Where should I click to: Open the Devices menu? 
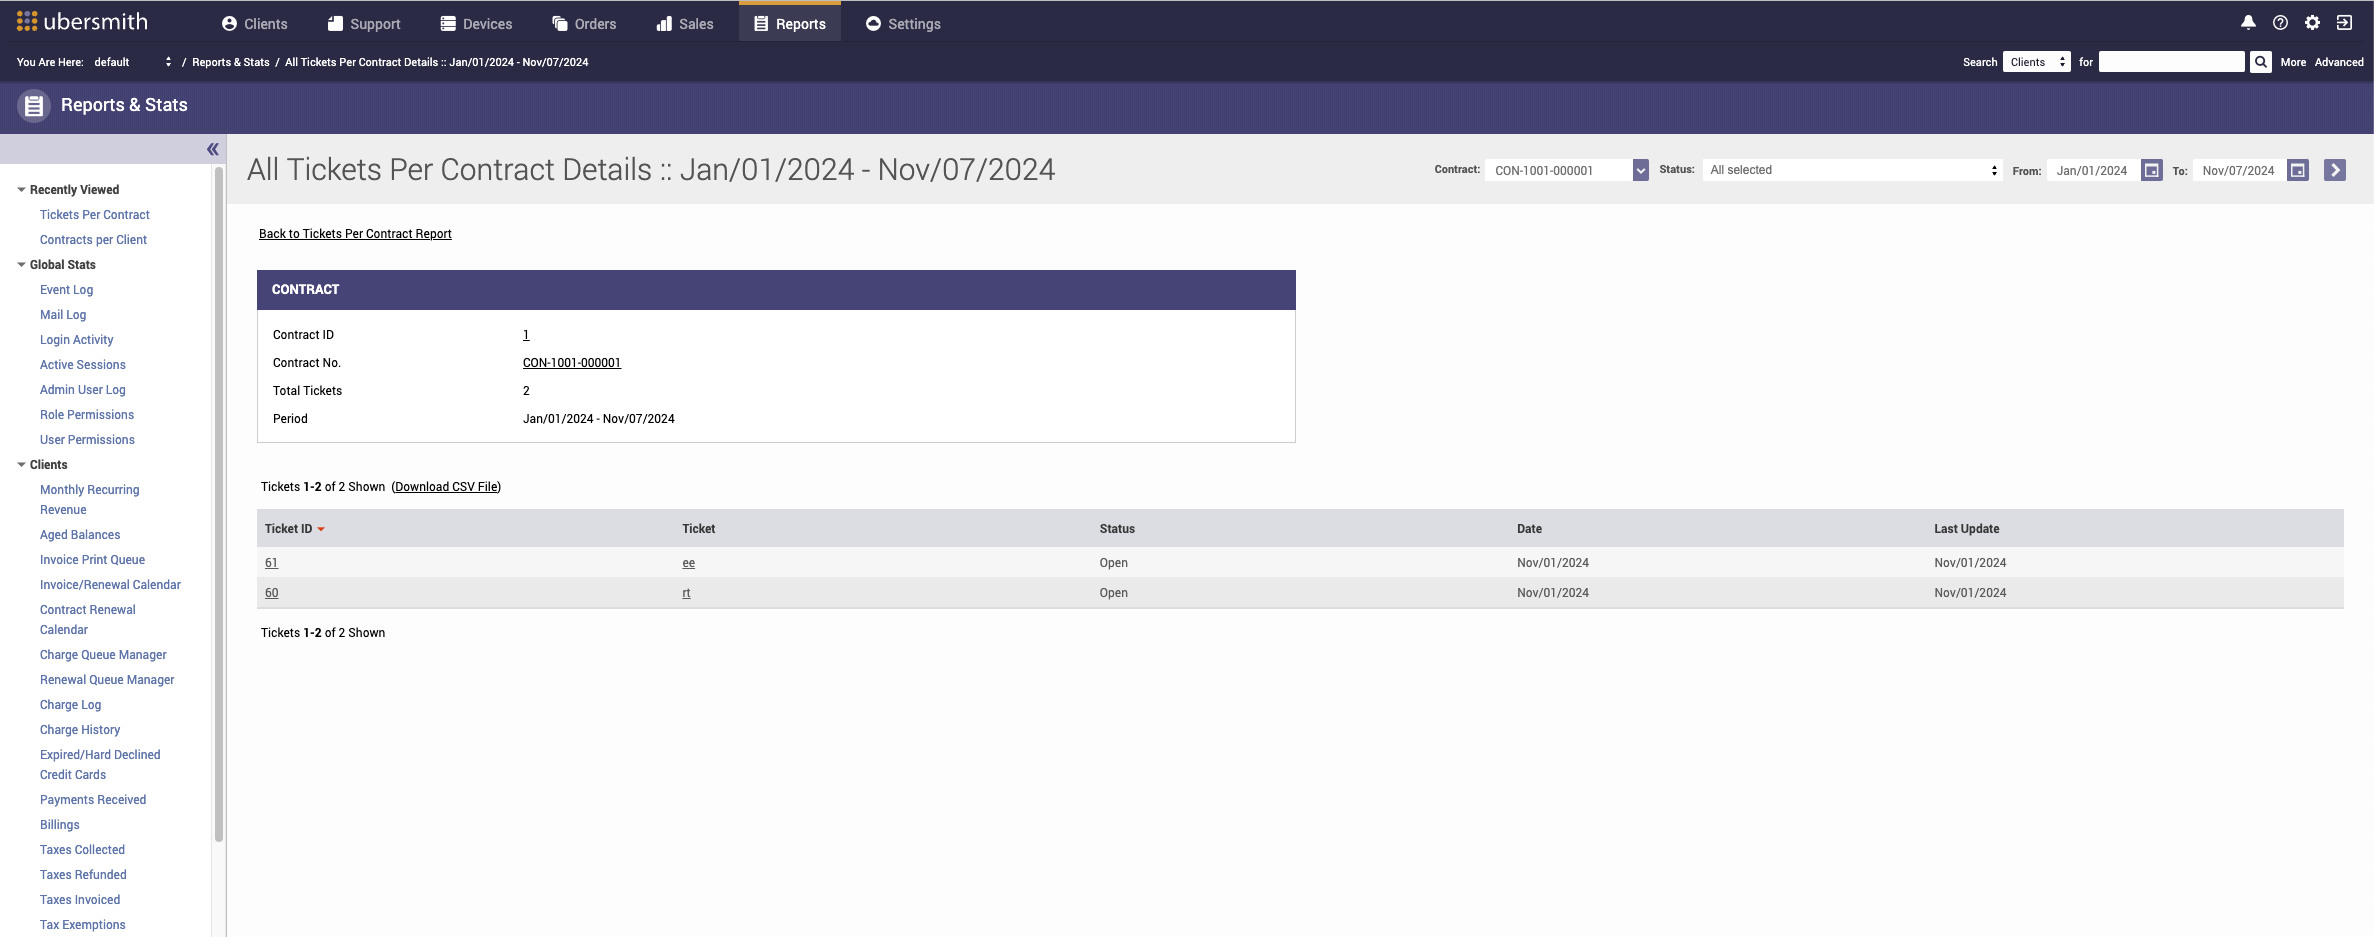tap(476, 24)
